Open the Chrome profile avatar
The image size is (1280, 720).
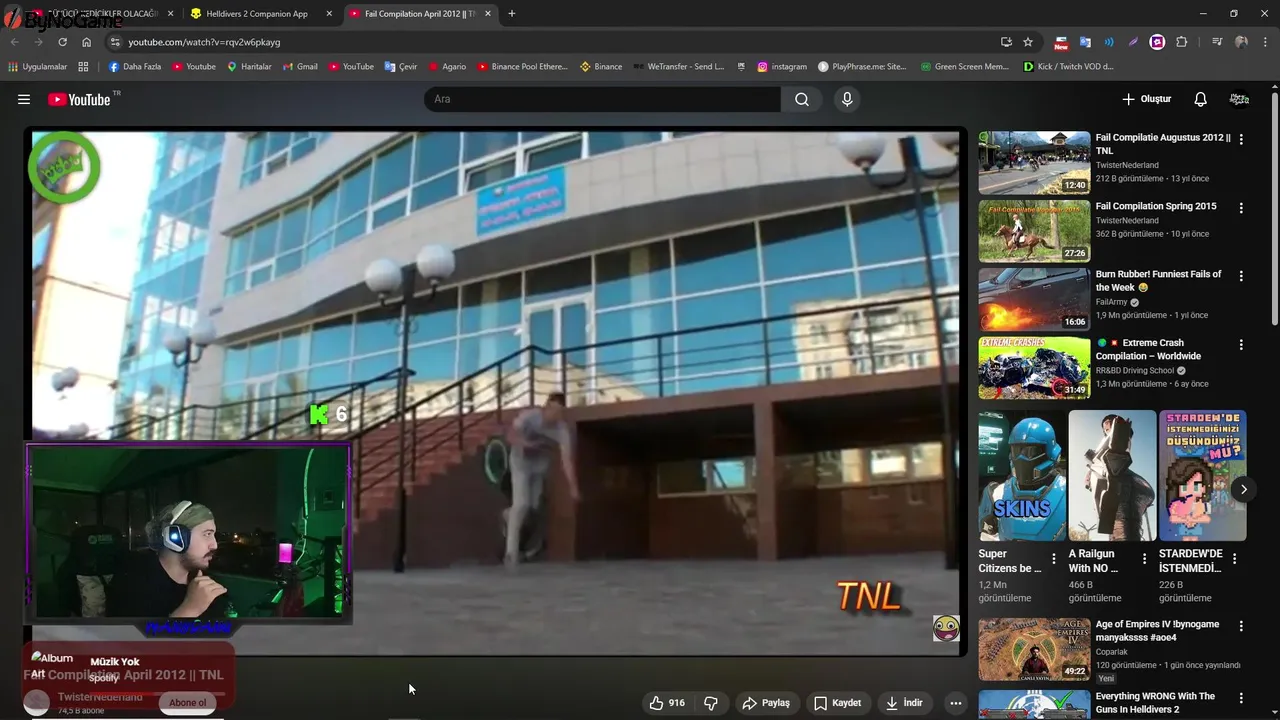coord(1241,42)
